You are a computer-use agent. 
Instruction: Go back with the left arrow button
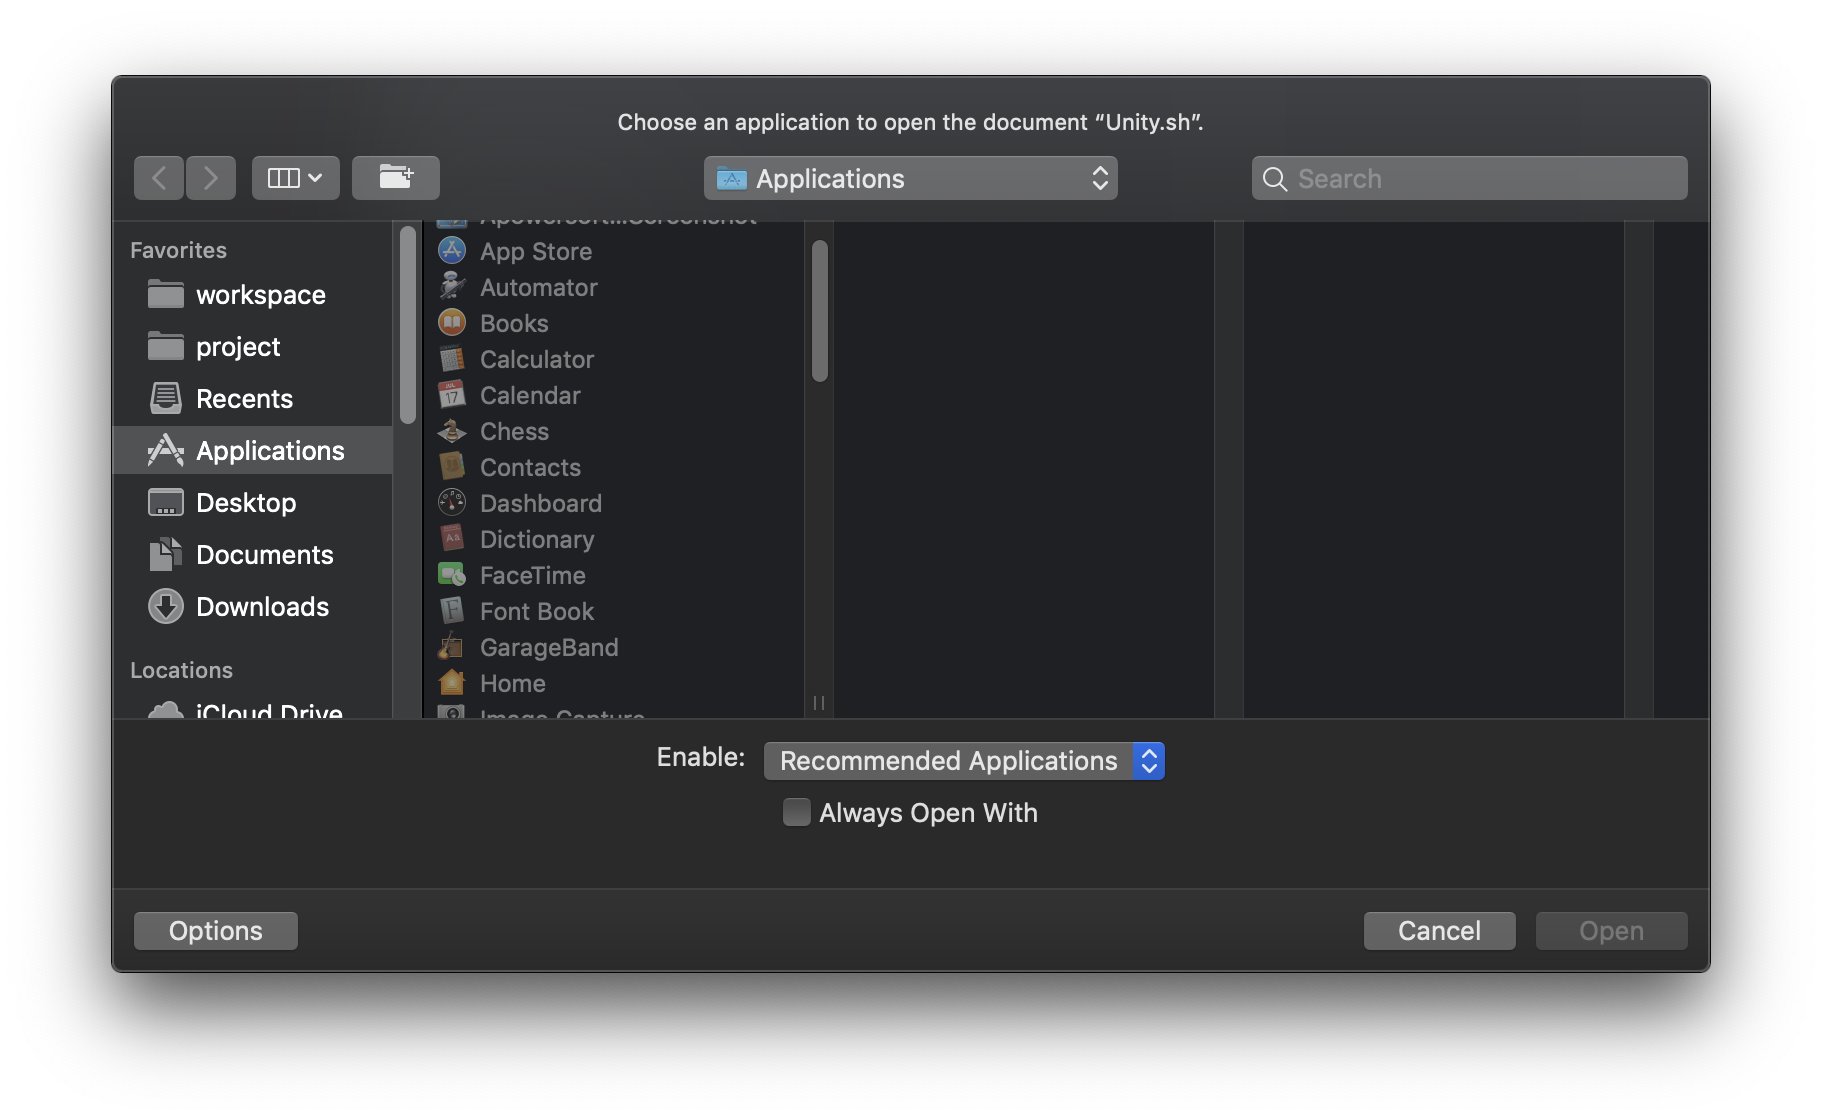tap(159, 178)
